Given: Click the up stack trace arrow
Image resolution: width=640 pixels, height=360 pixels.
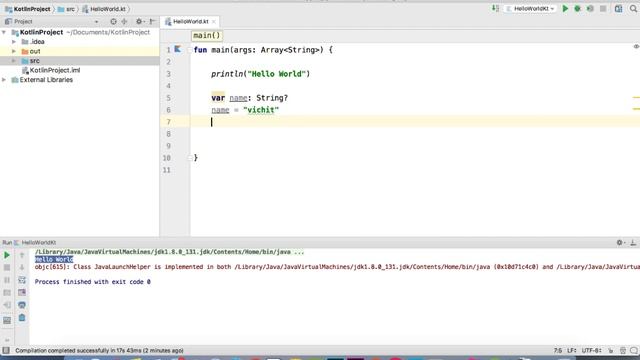Looking at the screenshot, I should coord(22,255).
